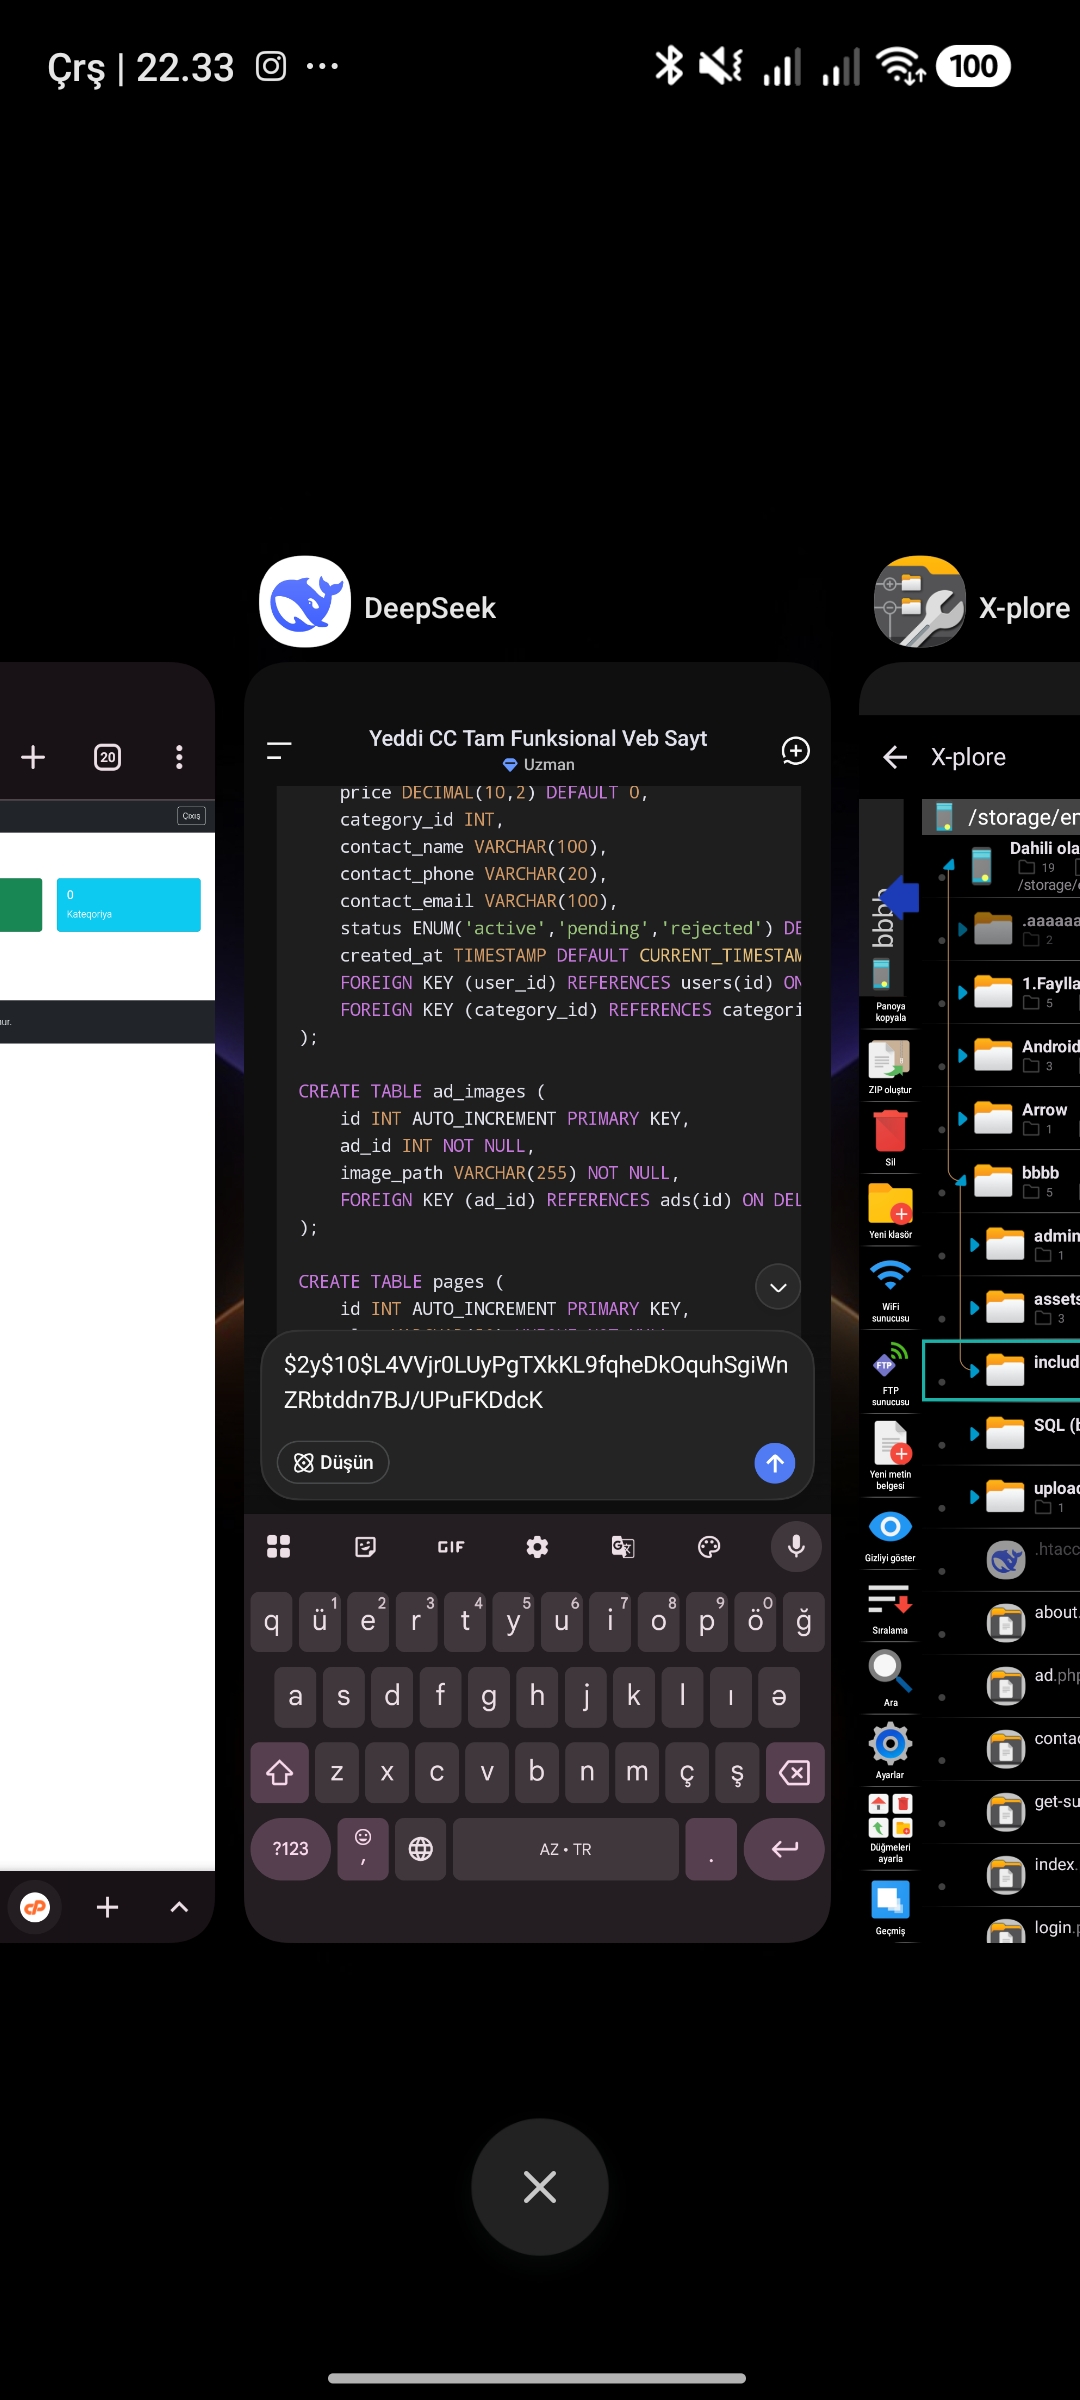This screenshot has width=1080, height=2400.
Task: Open Düğmeleri ayarla in X-plore
Action: [x=890, y=1828]
